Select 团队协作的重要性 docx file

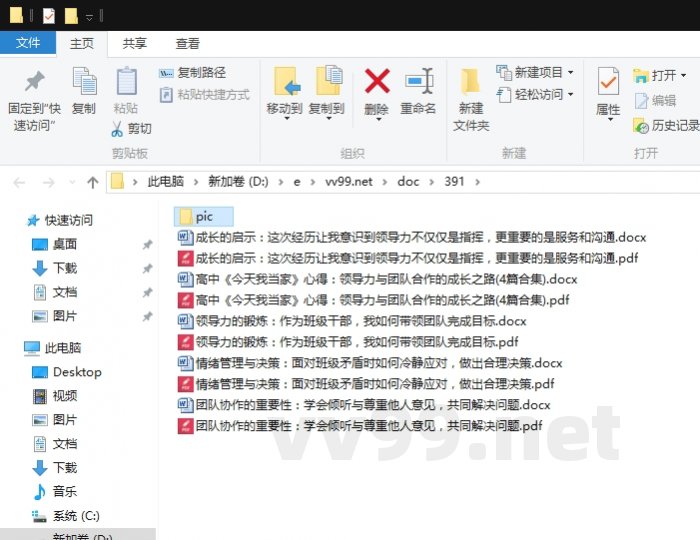(364, 405)
